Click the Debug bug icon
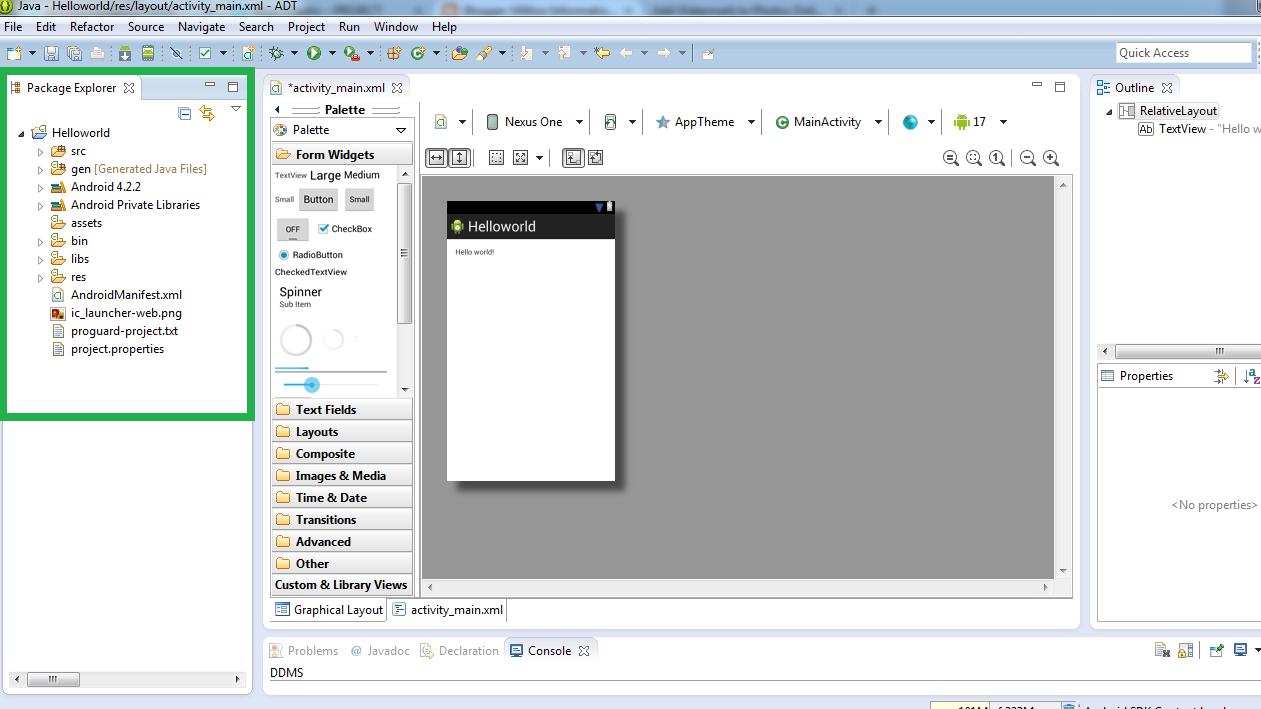 click(x=277, y=53)
